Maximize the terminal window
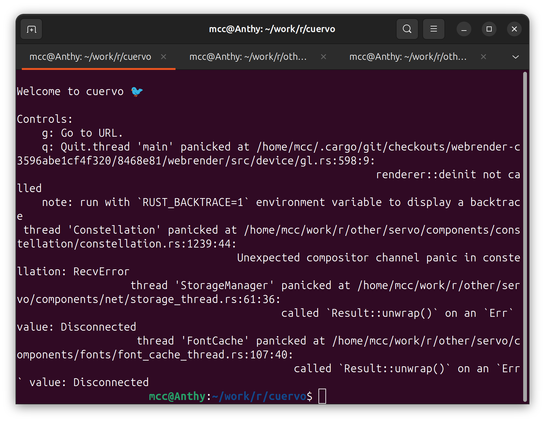 (489, 29)
